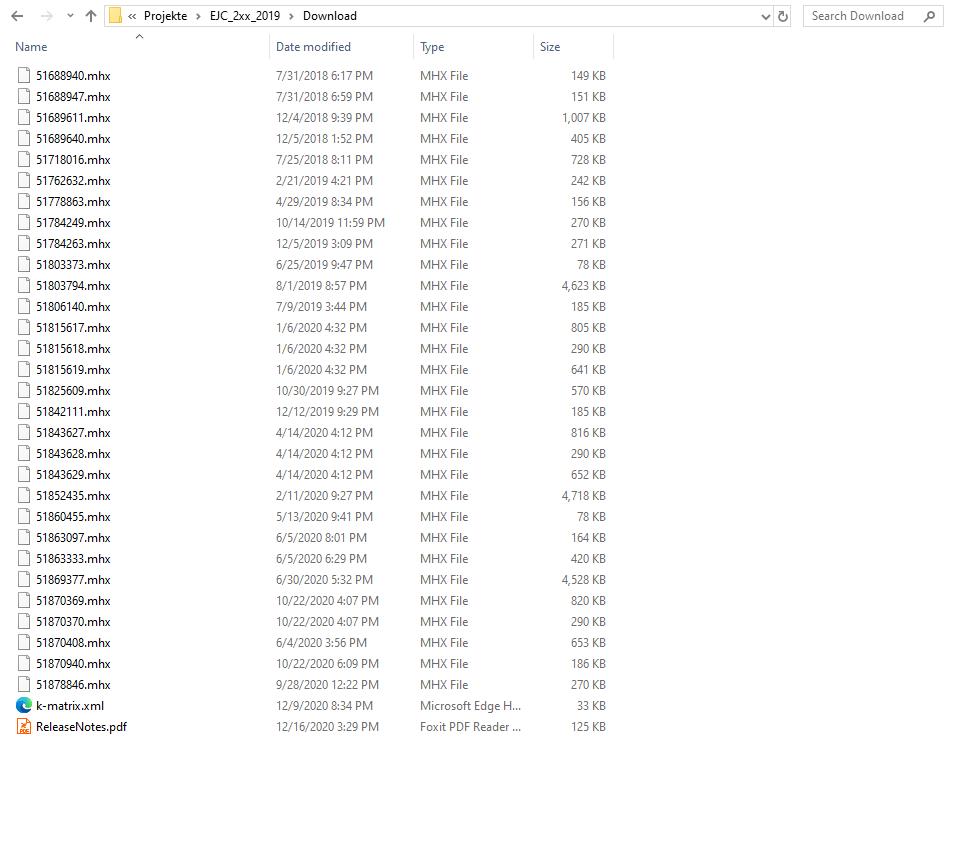Select file name 51843628.mhx
The height and width of the screenshot is (859, 957).
point(73,454)
